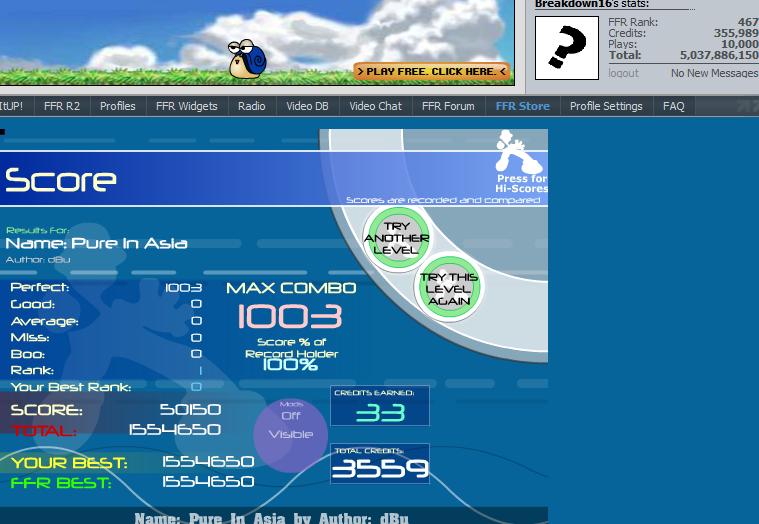
Task: Click the Play Free Click Here banner button
Action: pos(432,71)
